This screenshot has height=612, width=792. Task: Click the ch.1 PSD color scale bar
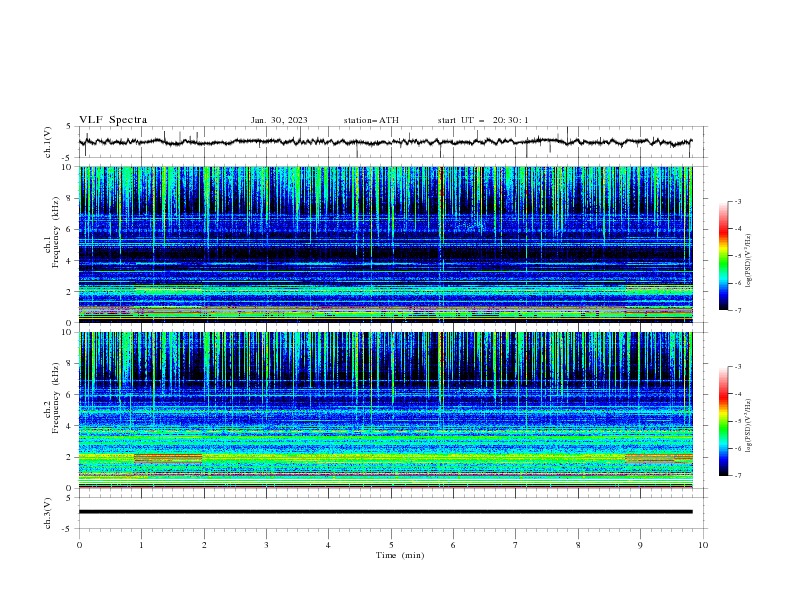[723, 256]
